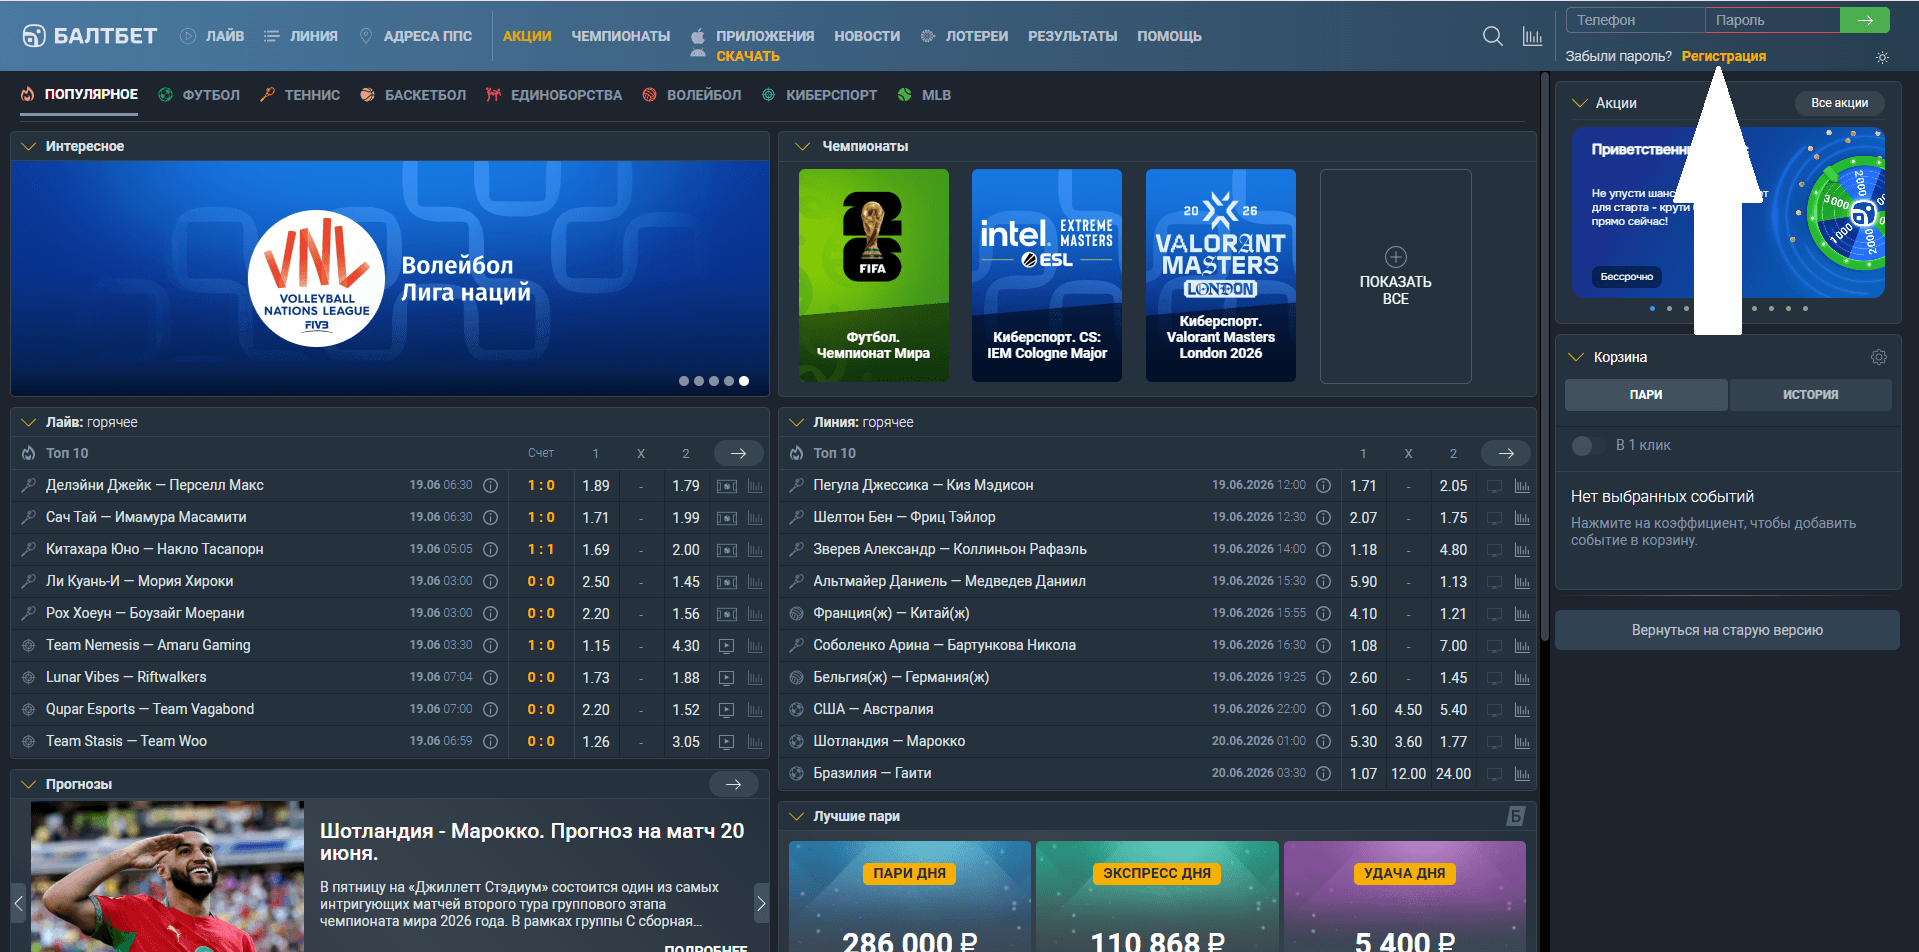1919x952 pixels.
Task: Collapse the Чемпионаты section
Action: pos(801,147)
